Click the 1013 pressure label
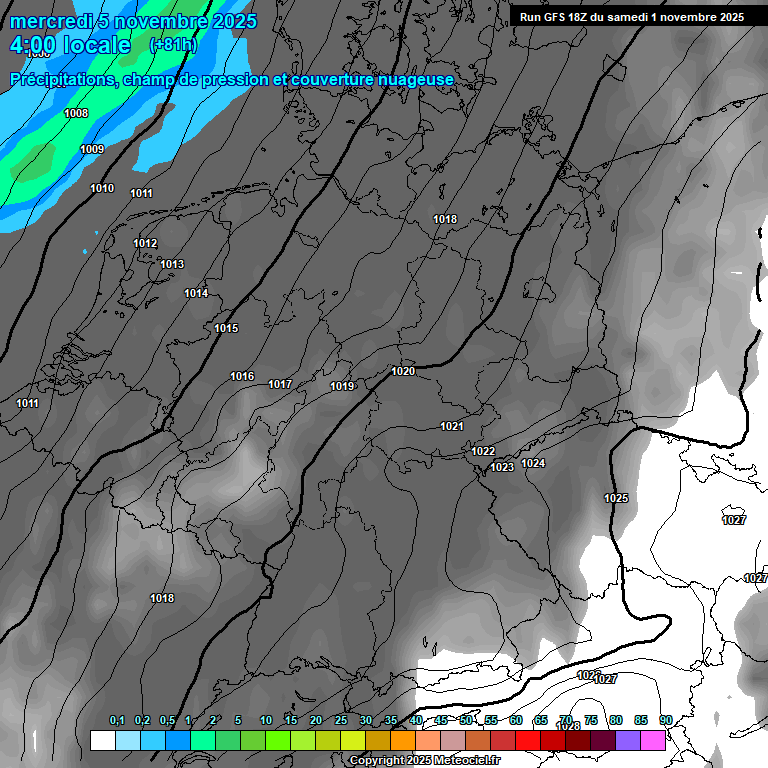 (172, 264)
